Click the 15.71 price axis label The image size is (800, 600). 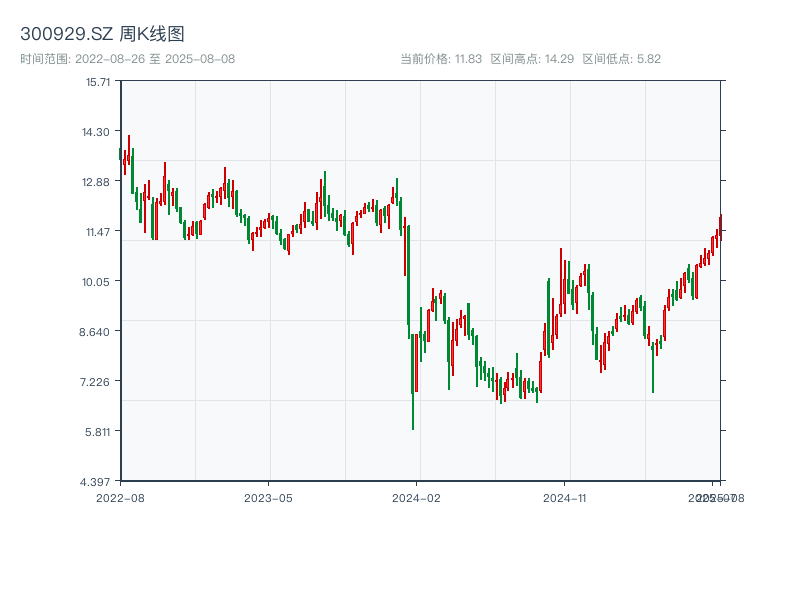pos(98,81)
